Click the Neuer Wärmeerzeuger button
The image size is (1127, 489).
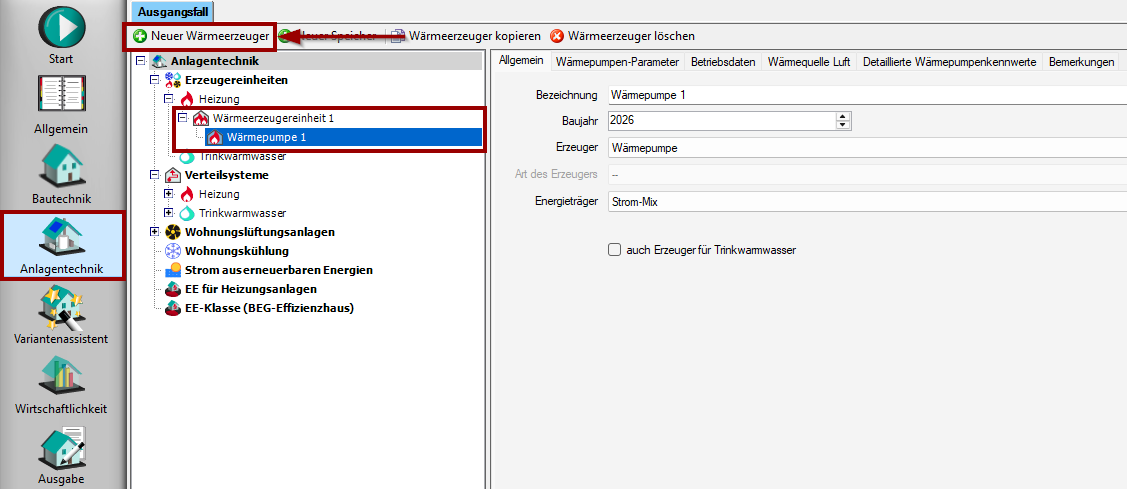coord(202,36)
